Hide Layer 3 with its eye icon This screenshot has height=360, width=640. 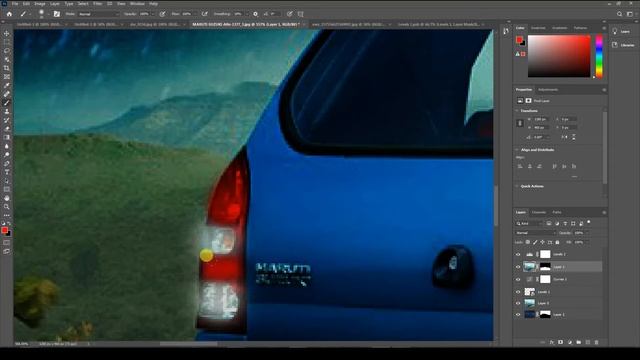518,303
